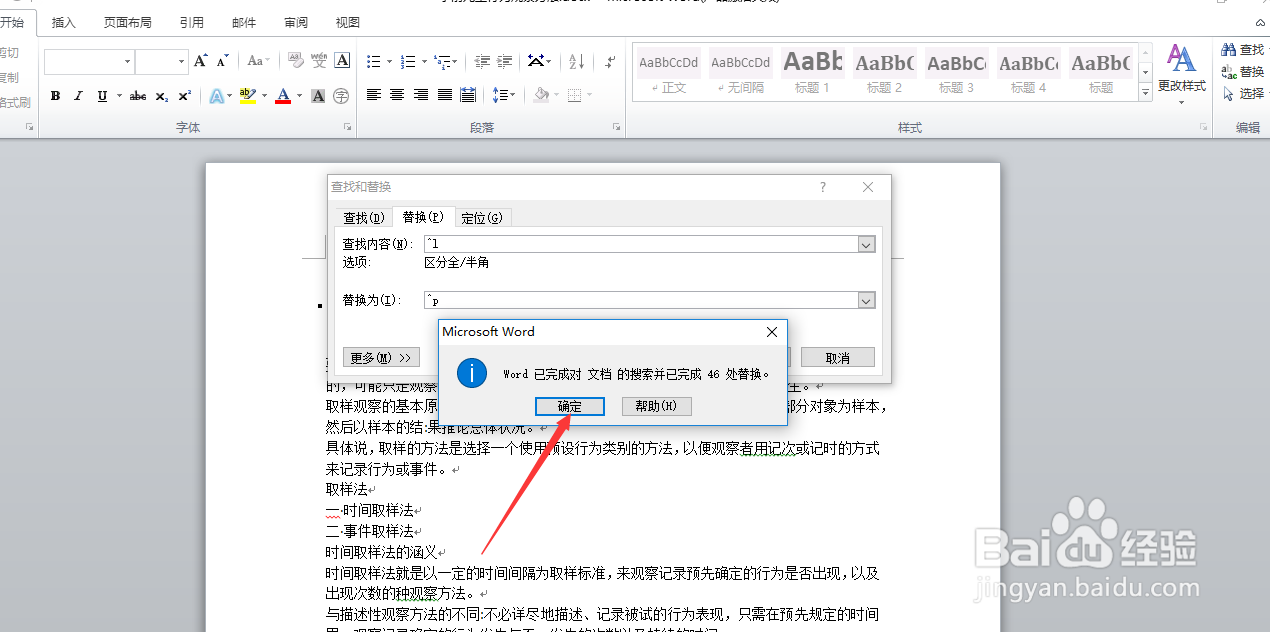The height and width of the screenshot is (632, 1270).
Task: Apply character shading icon
Action: coord(318,96)
